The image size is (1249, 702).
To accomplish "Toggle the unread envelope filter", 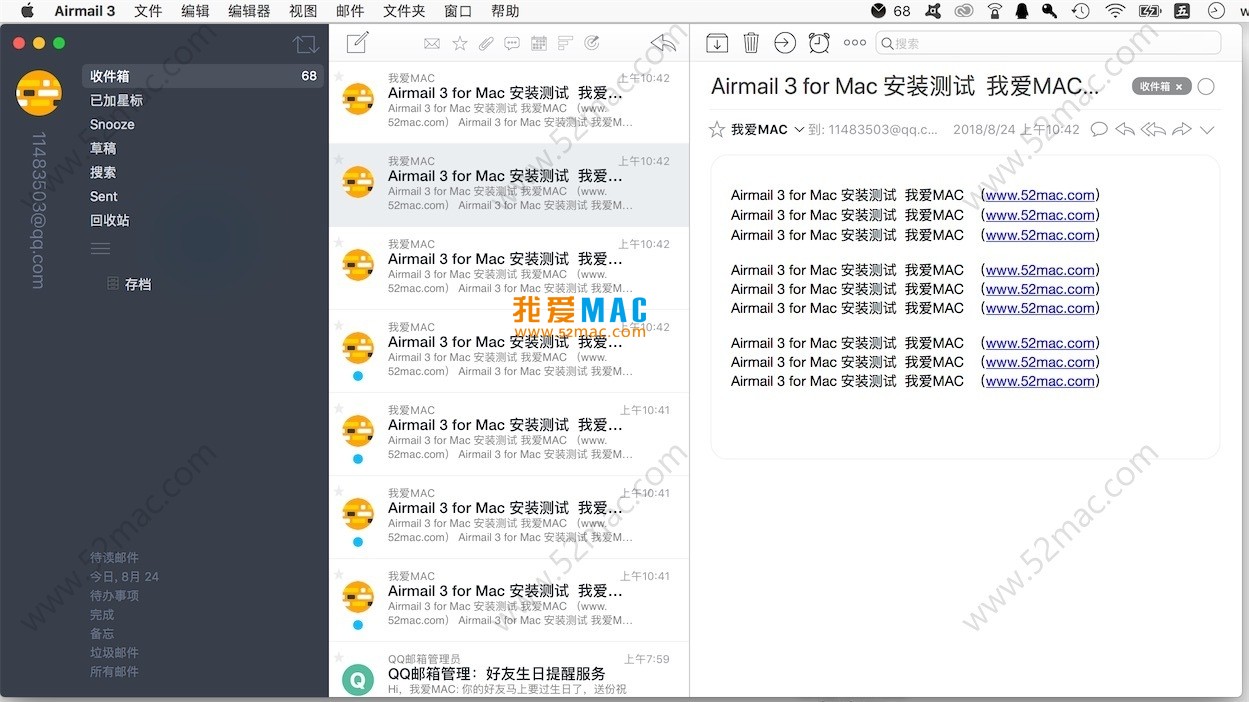I will (432, 43).
